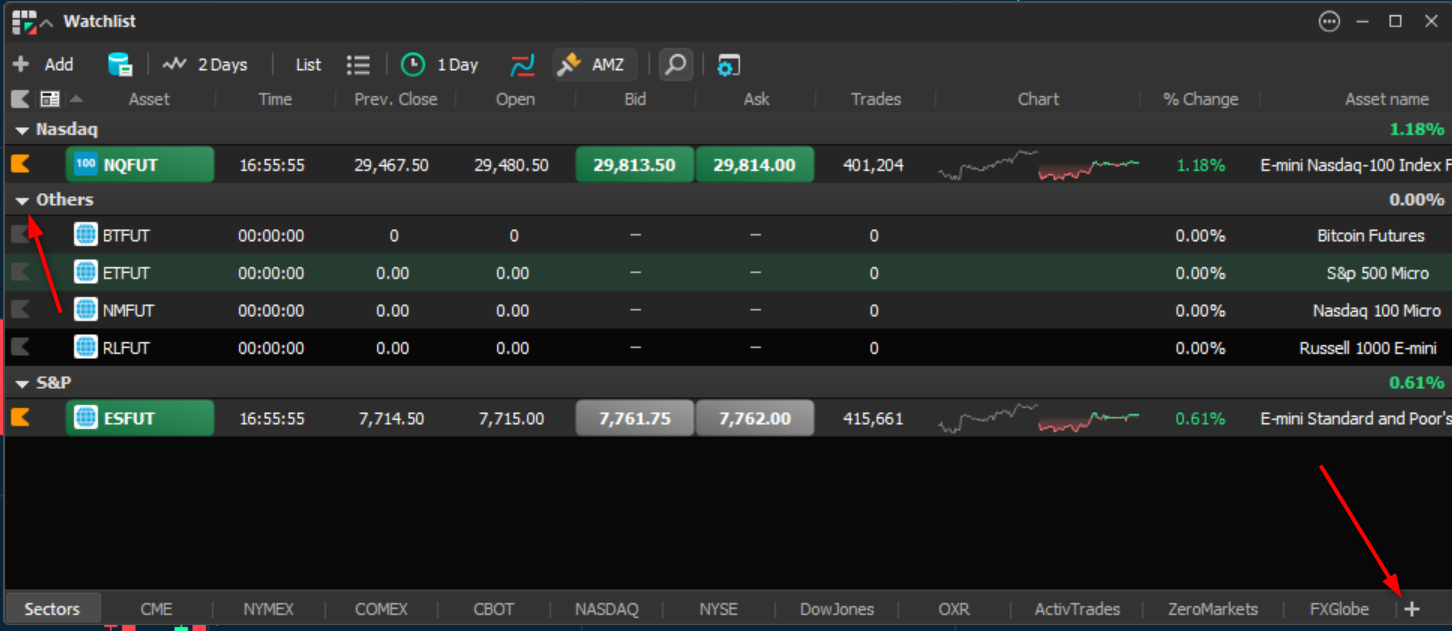The height and width of the screenshot is (631, 1452).
Task: Toggle the flag on NMFUT row
Action: tap(20, 310)
